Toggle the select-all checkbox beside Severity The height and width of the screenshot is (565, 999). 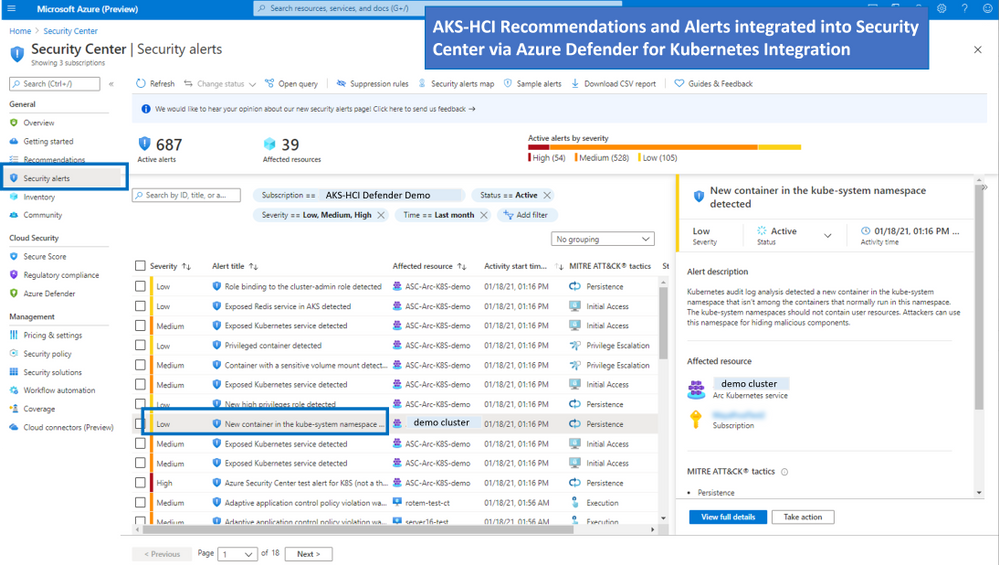pos(140,266)
